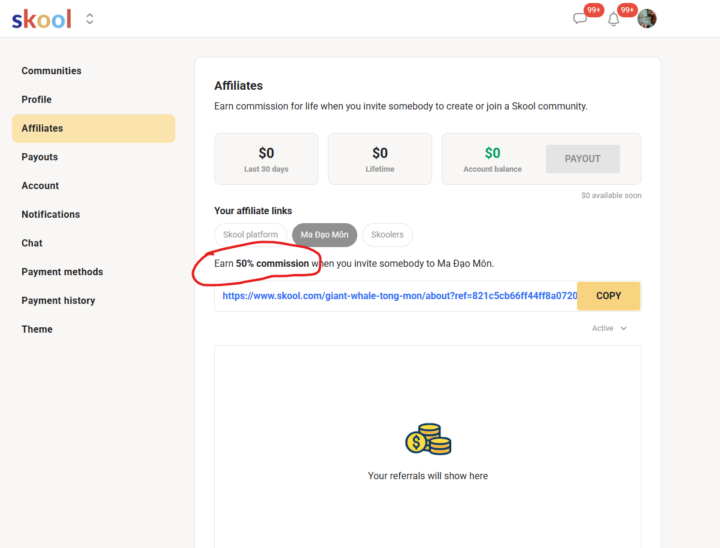Open the chat messages icon
The width and height of the screenshot is (720, 548).
(580, 18)
